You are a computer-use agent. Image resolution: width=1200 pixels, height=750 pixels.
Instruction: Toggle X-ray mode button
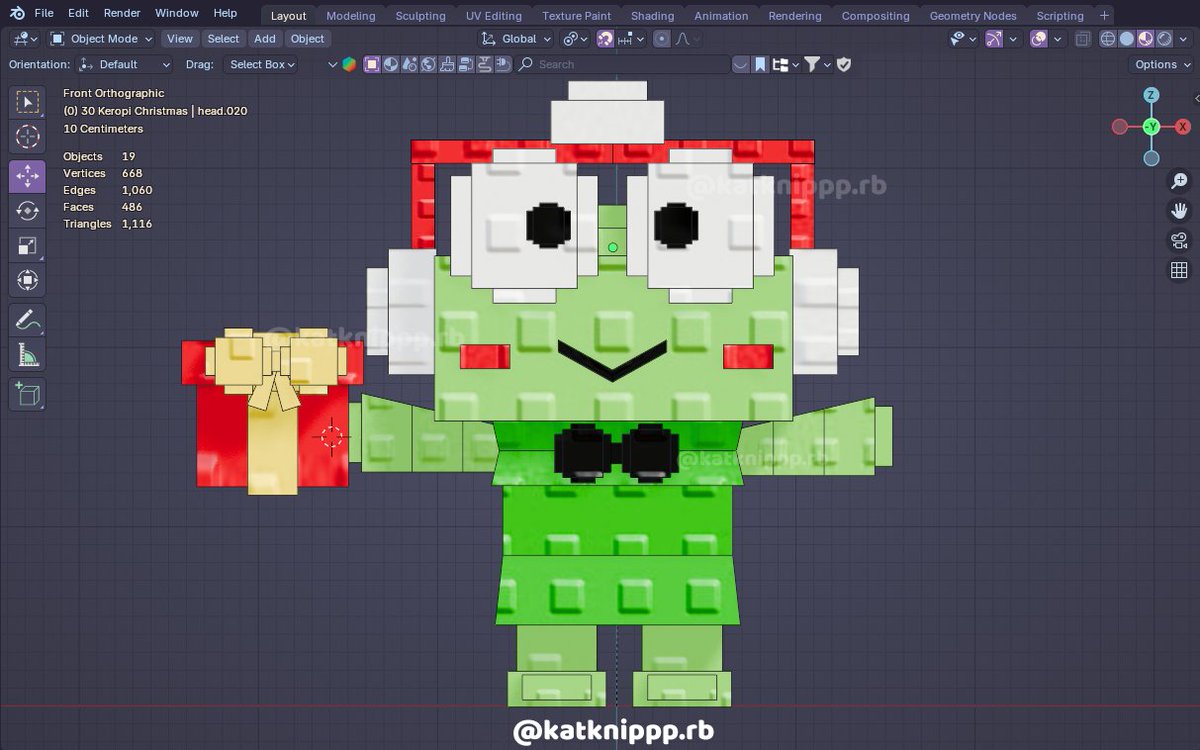(x=1083, y=39)
